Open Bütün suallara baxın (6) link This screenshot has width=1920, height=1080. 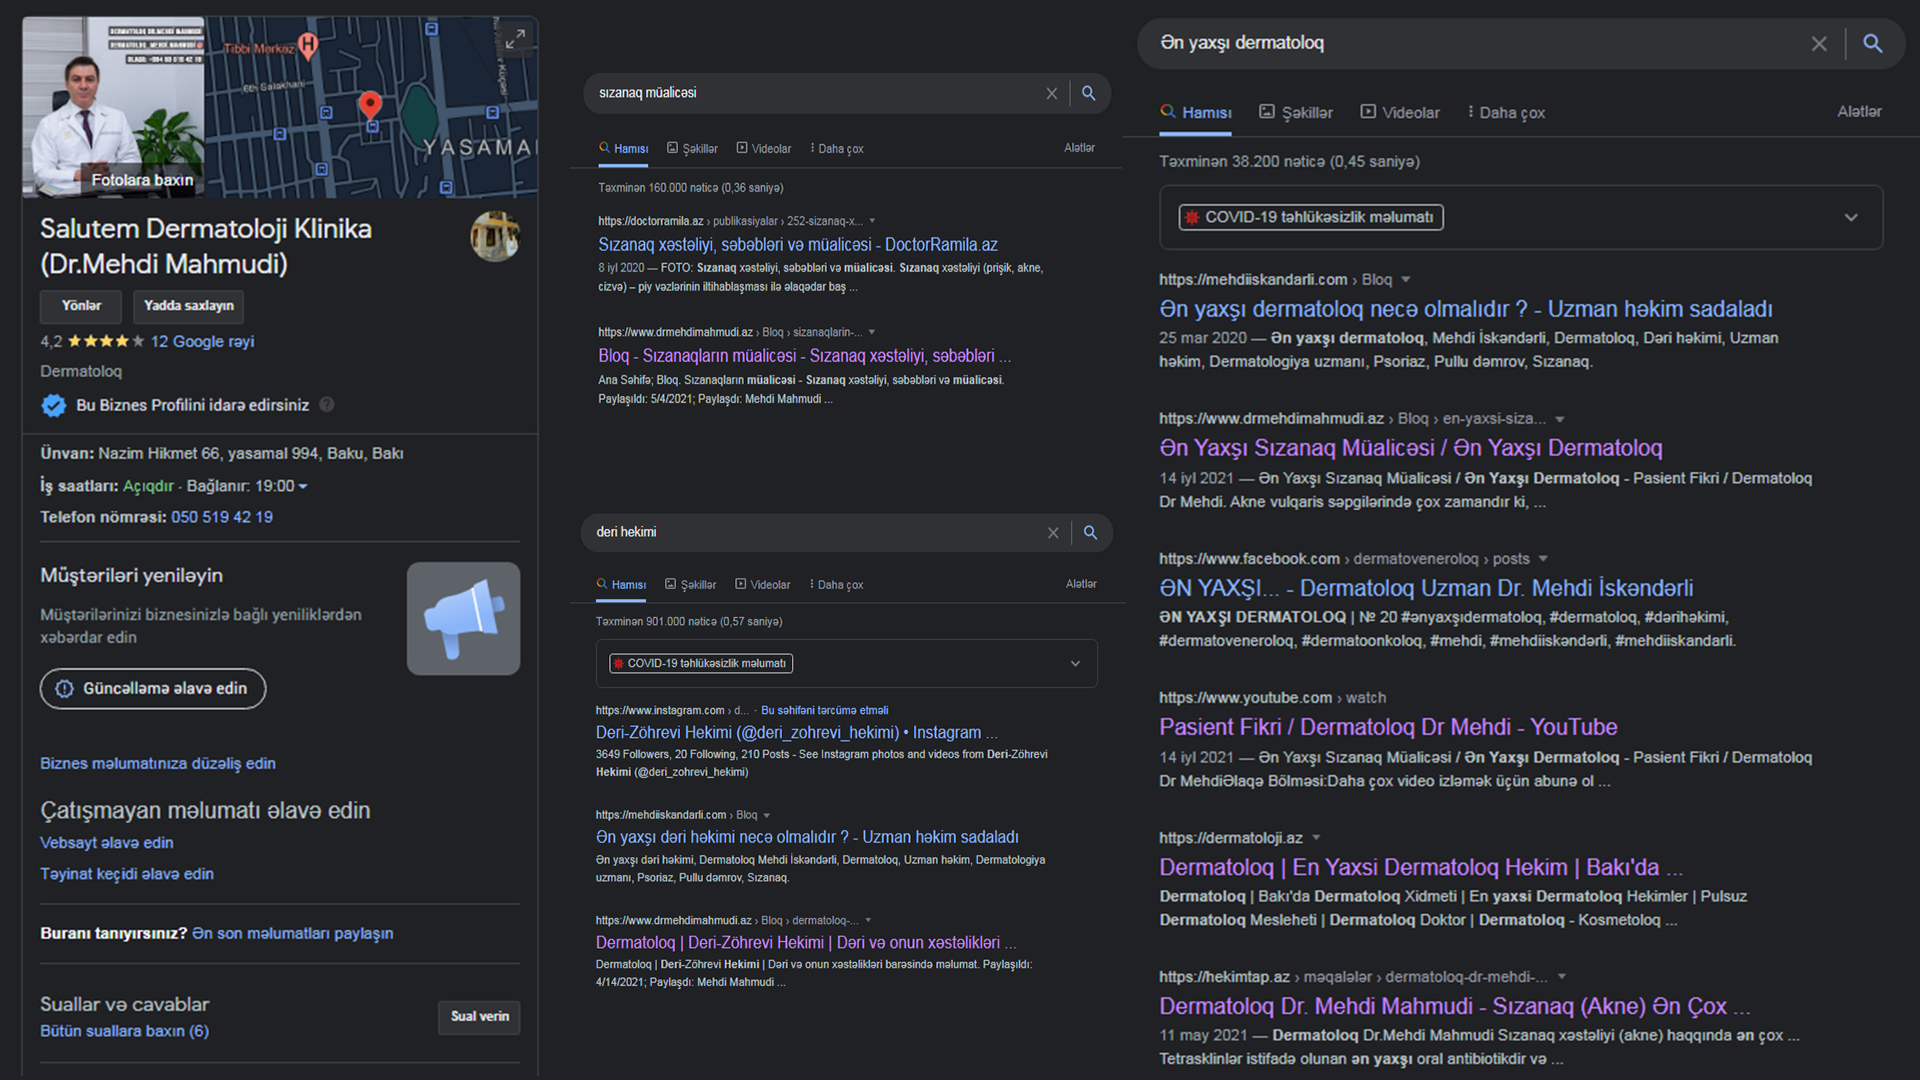click(x=124, y=1031)
